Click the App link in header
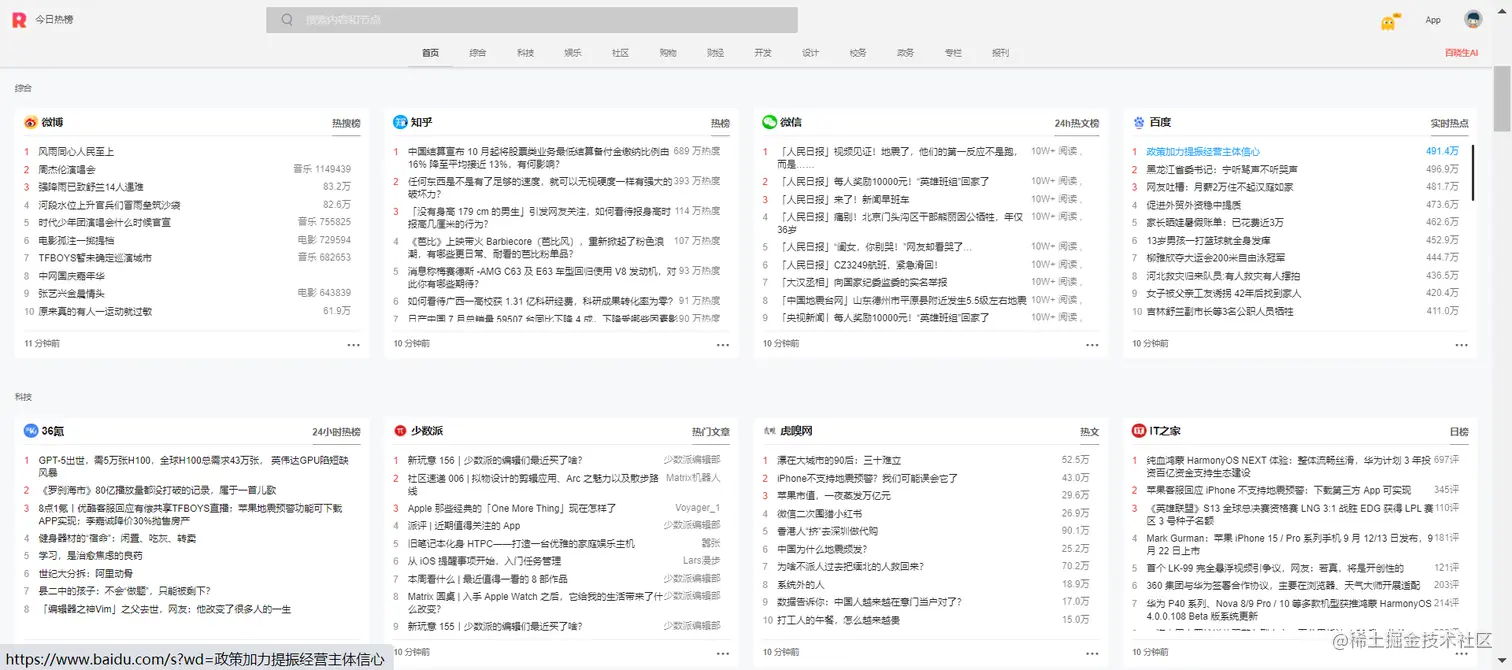The image size is (1512, 670). (x=1433, y=20)
